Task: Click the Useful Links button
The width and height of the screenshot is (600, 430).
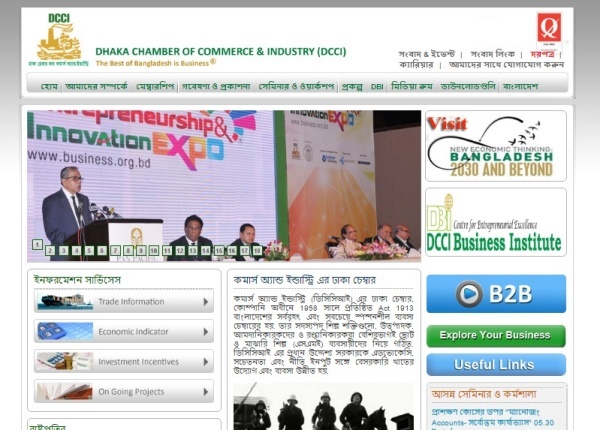Action: [x=495, y=365]
